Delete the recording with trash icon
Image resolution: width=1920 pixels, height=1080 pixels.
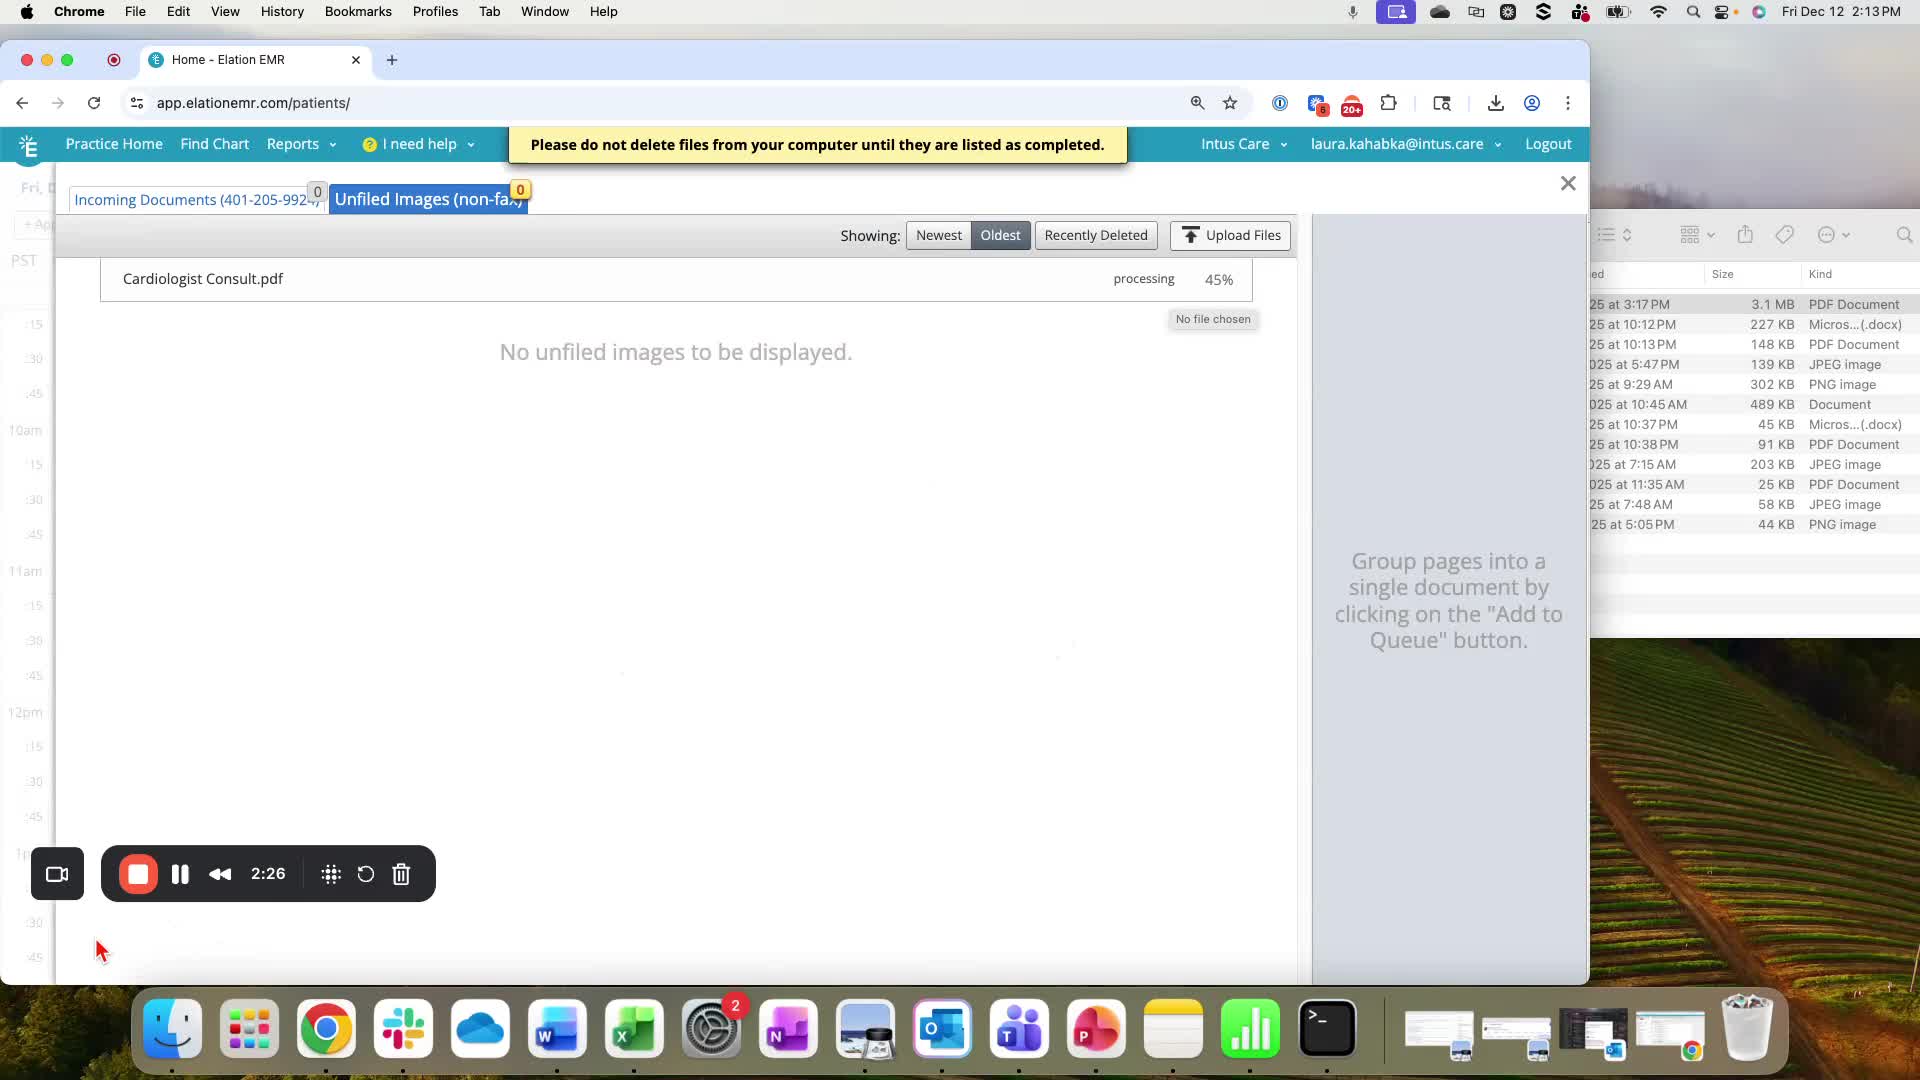pos(401,874)
